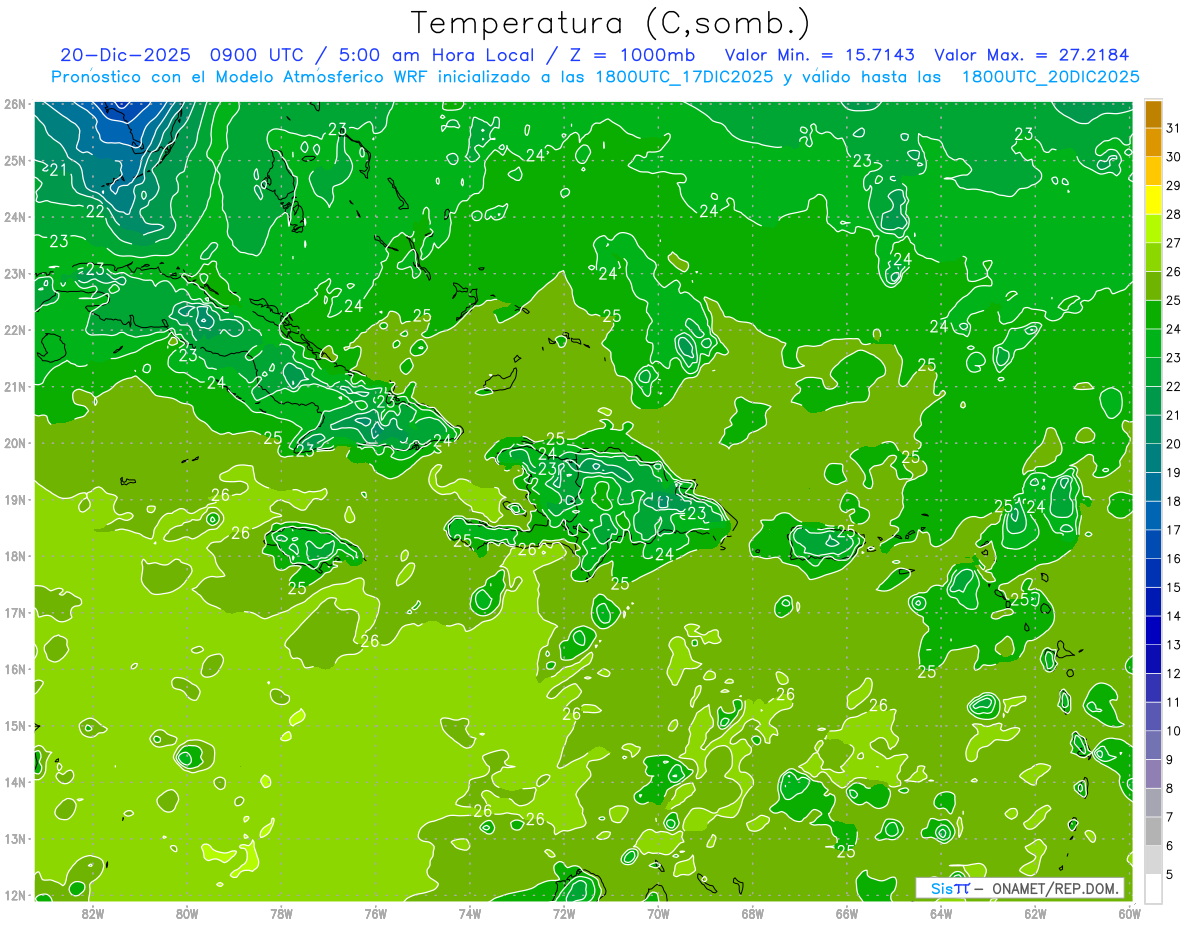The width and height of the screenshot is (1200, 927).
Task: Click the '70W' longitude axis label
Action: [x=658, y=913]
